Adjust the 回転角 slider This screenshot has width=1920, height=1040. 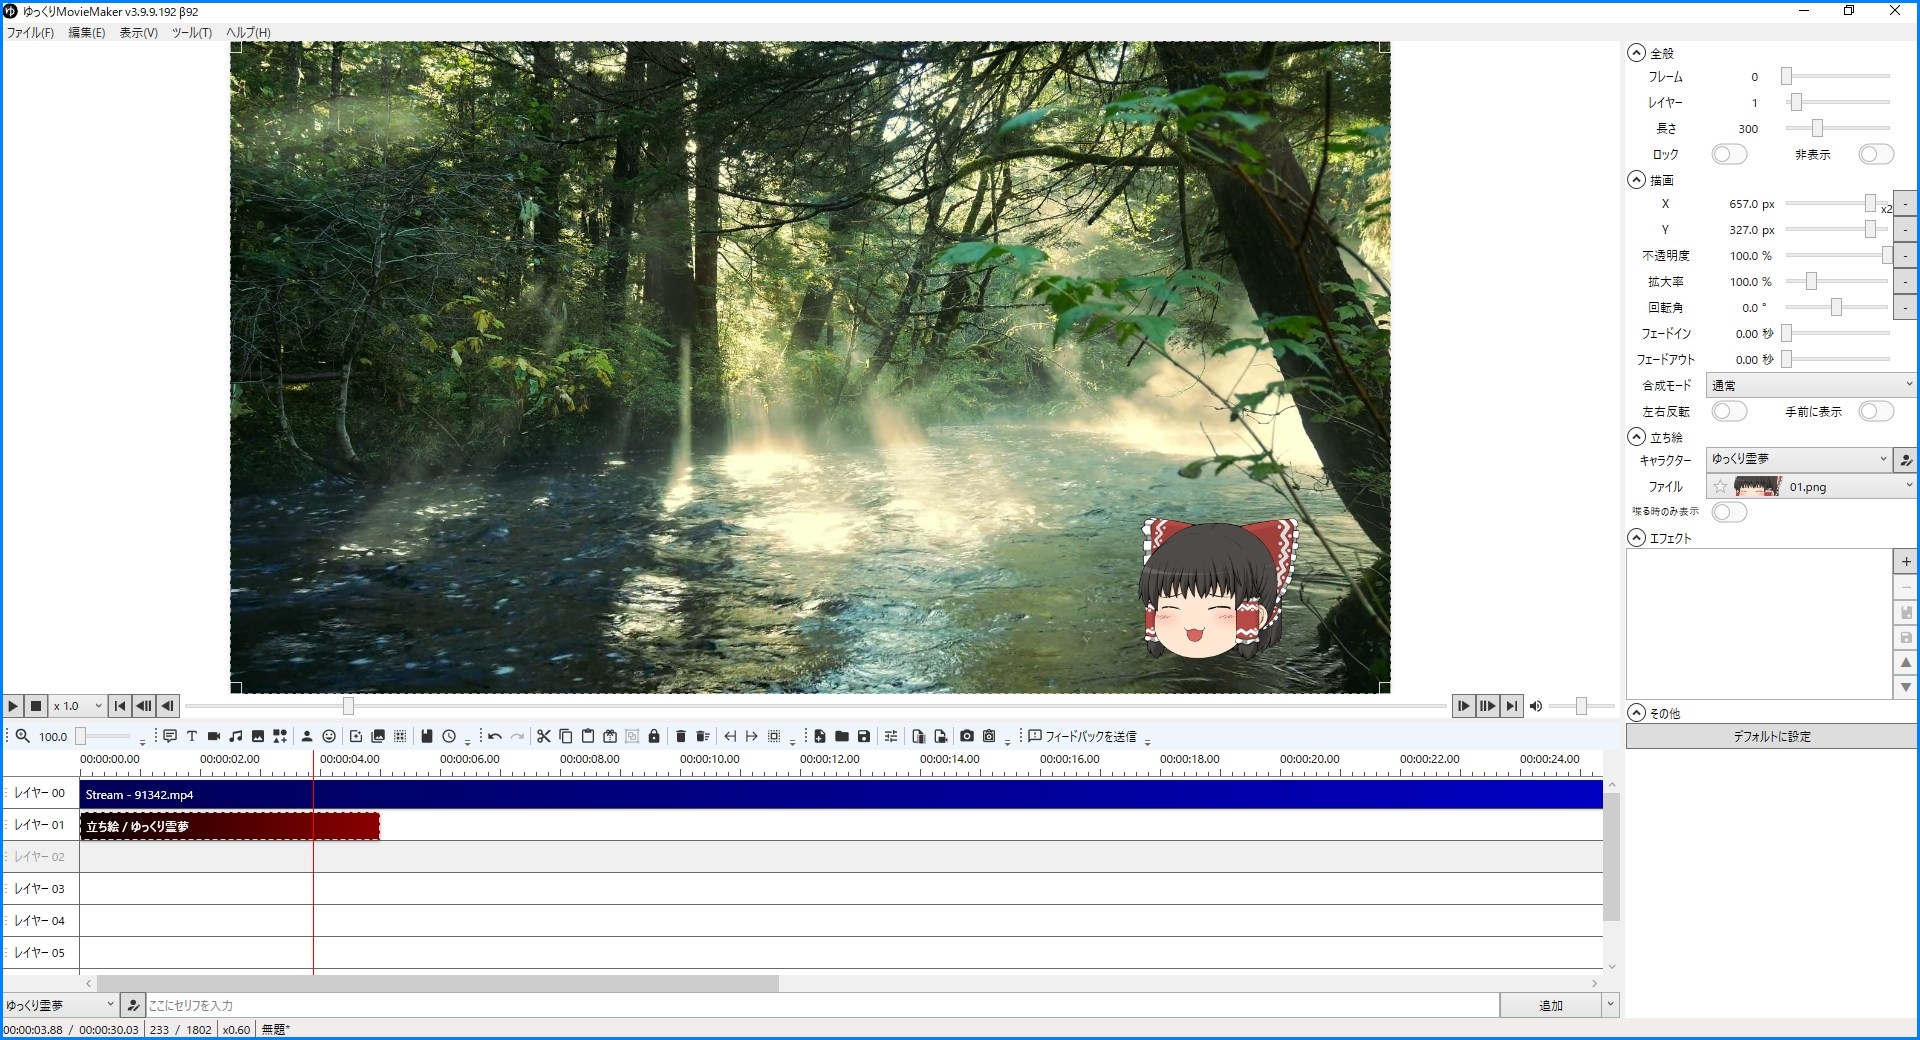click(x=1838, y=308)
